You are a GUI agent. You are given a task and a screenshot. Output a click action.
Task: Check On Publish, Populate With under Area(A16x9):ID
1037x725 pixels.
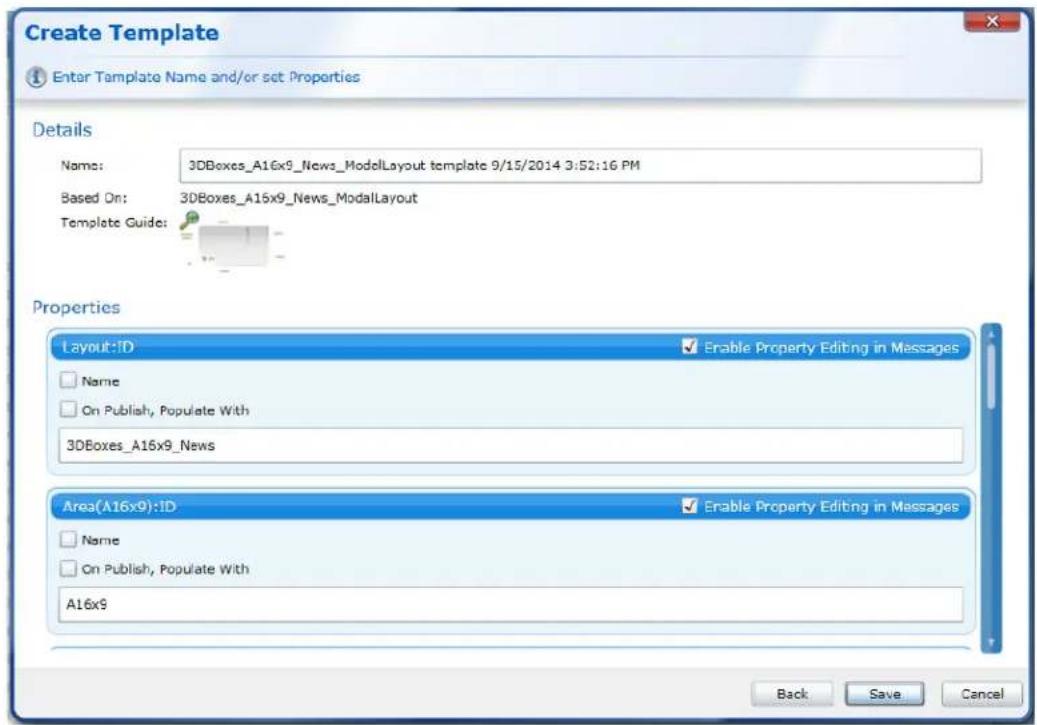[68, 568]
